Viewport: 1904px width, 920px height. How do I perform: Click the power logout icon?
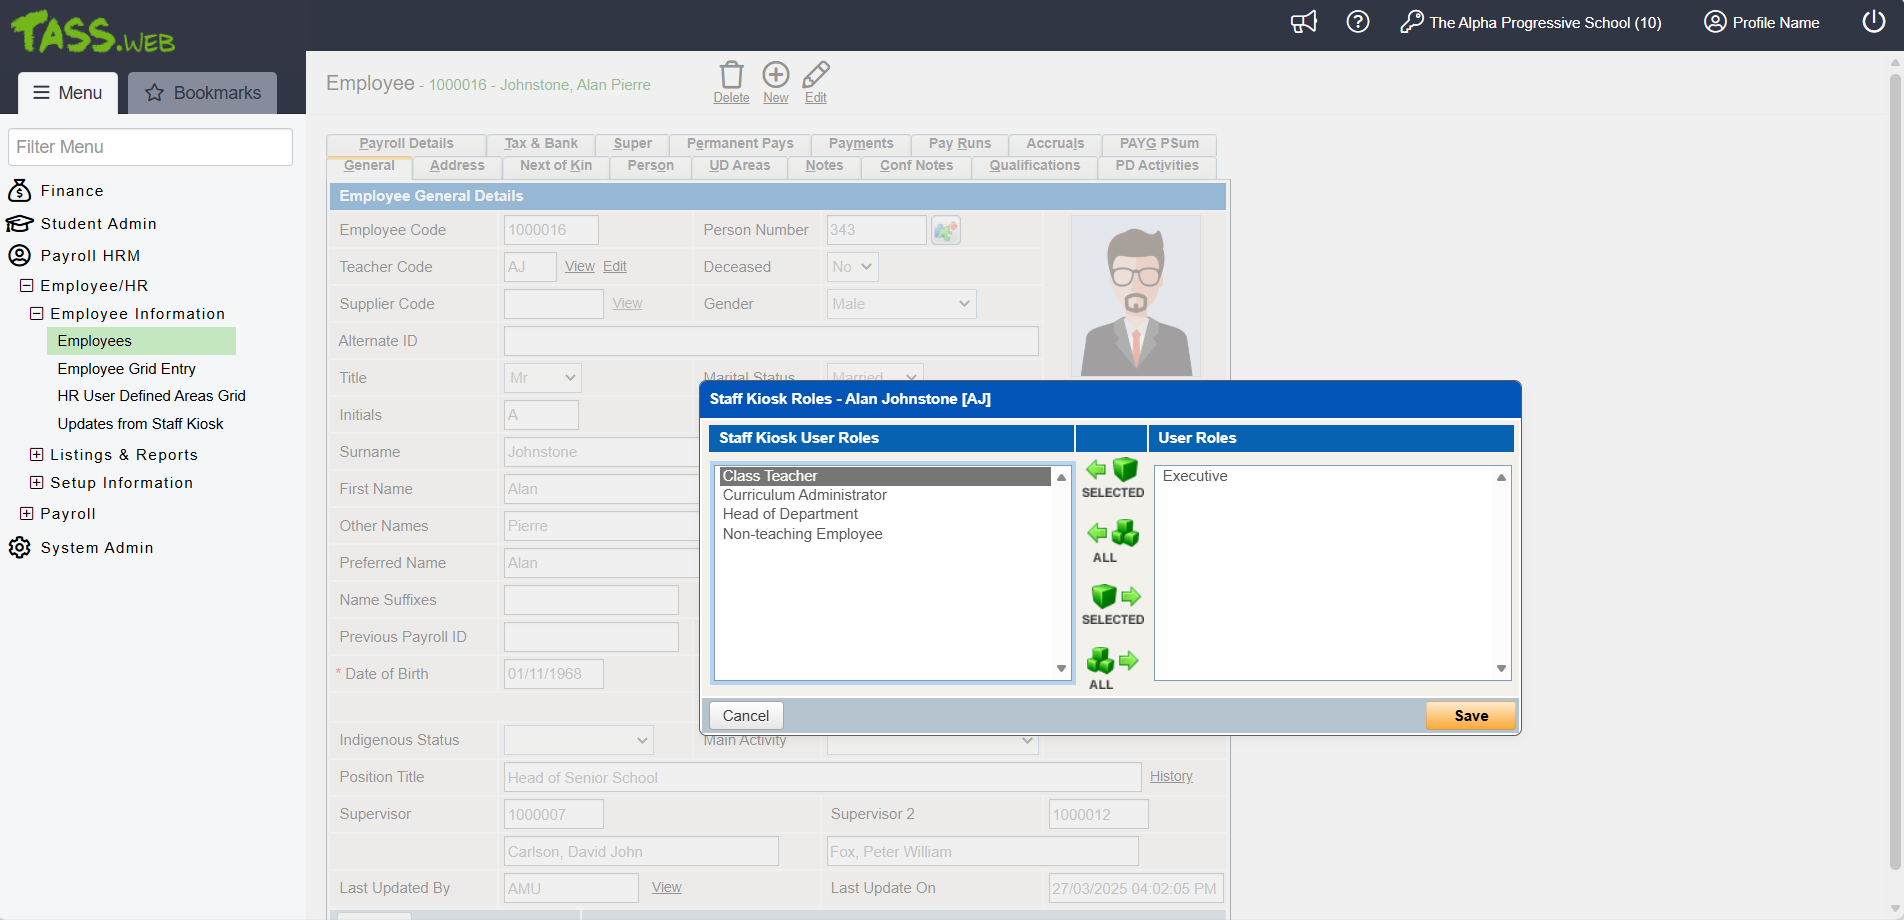tap(1873, 22)
